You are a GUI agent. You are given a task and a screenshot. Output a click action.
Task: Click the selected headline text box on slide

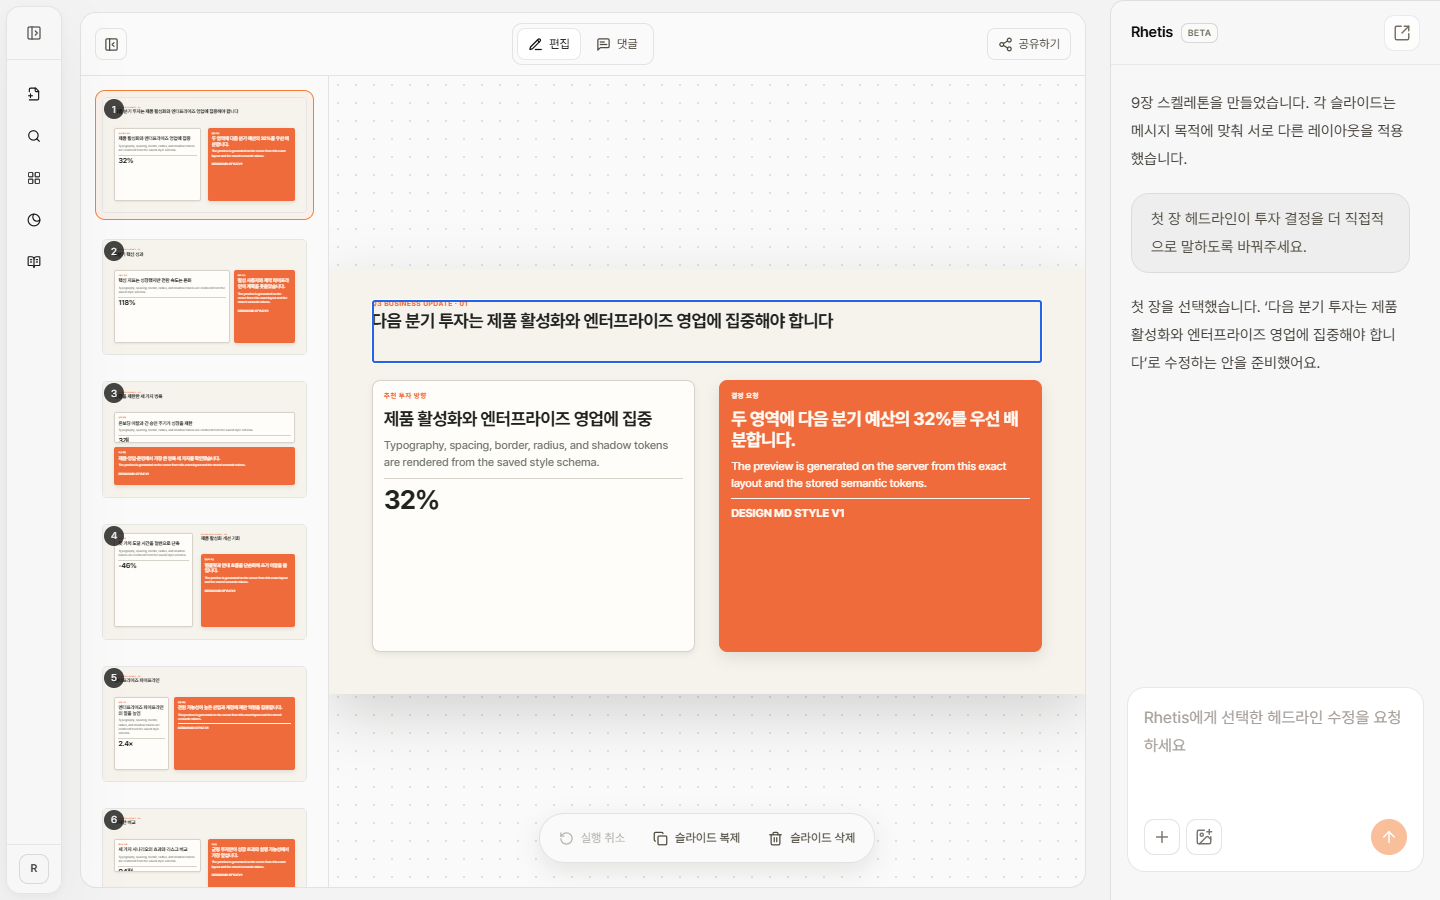(707, 331)
